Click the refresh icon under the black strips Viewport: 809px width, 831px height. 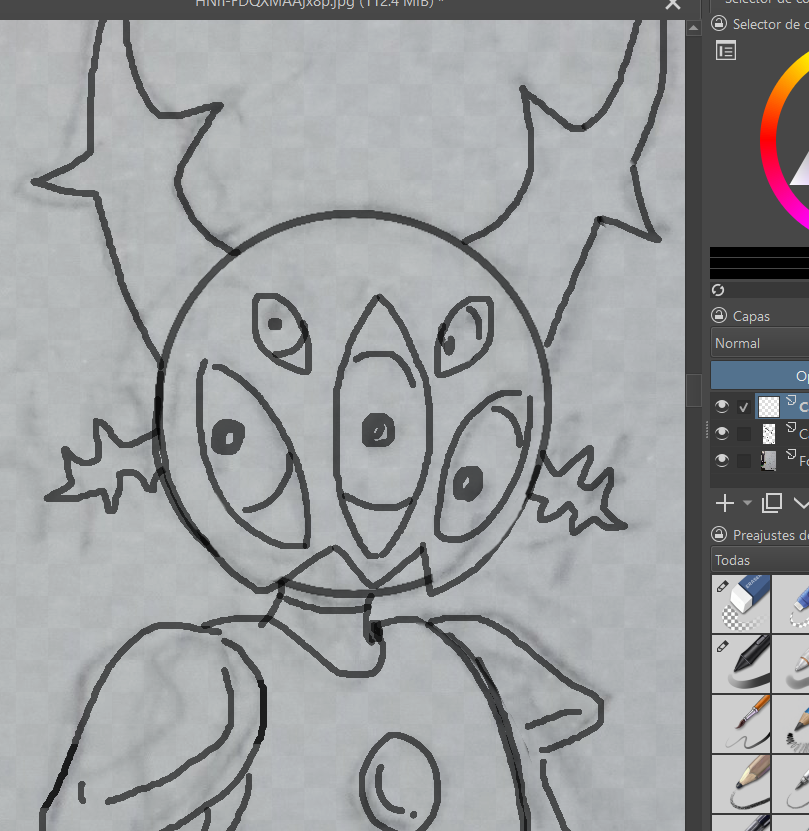tap(718, 290)
